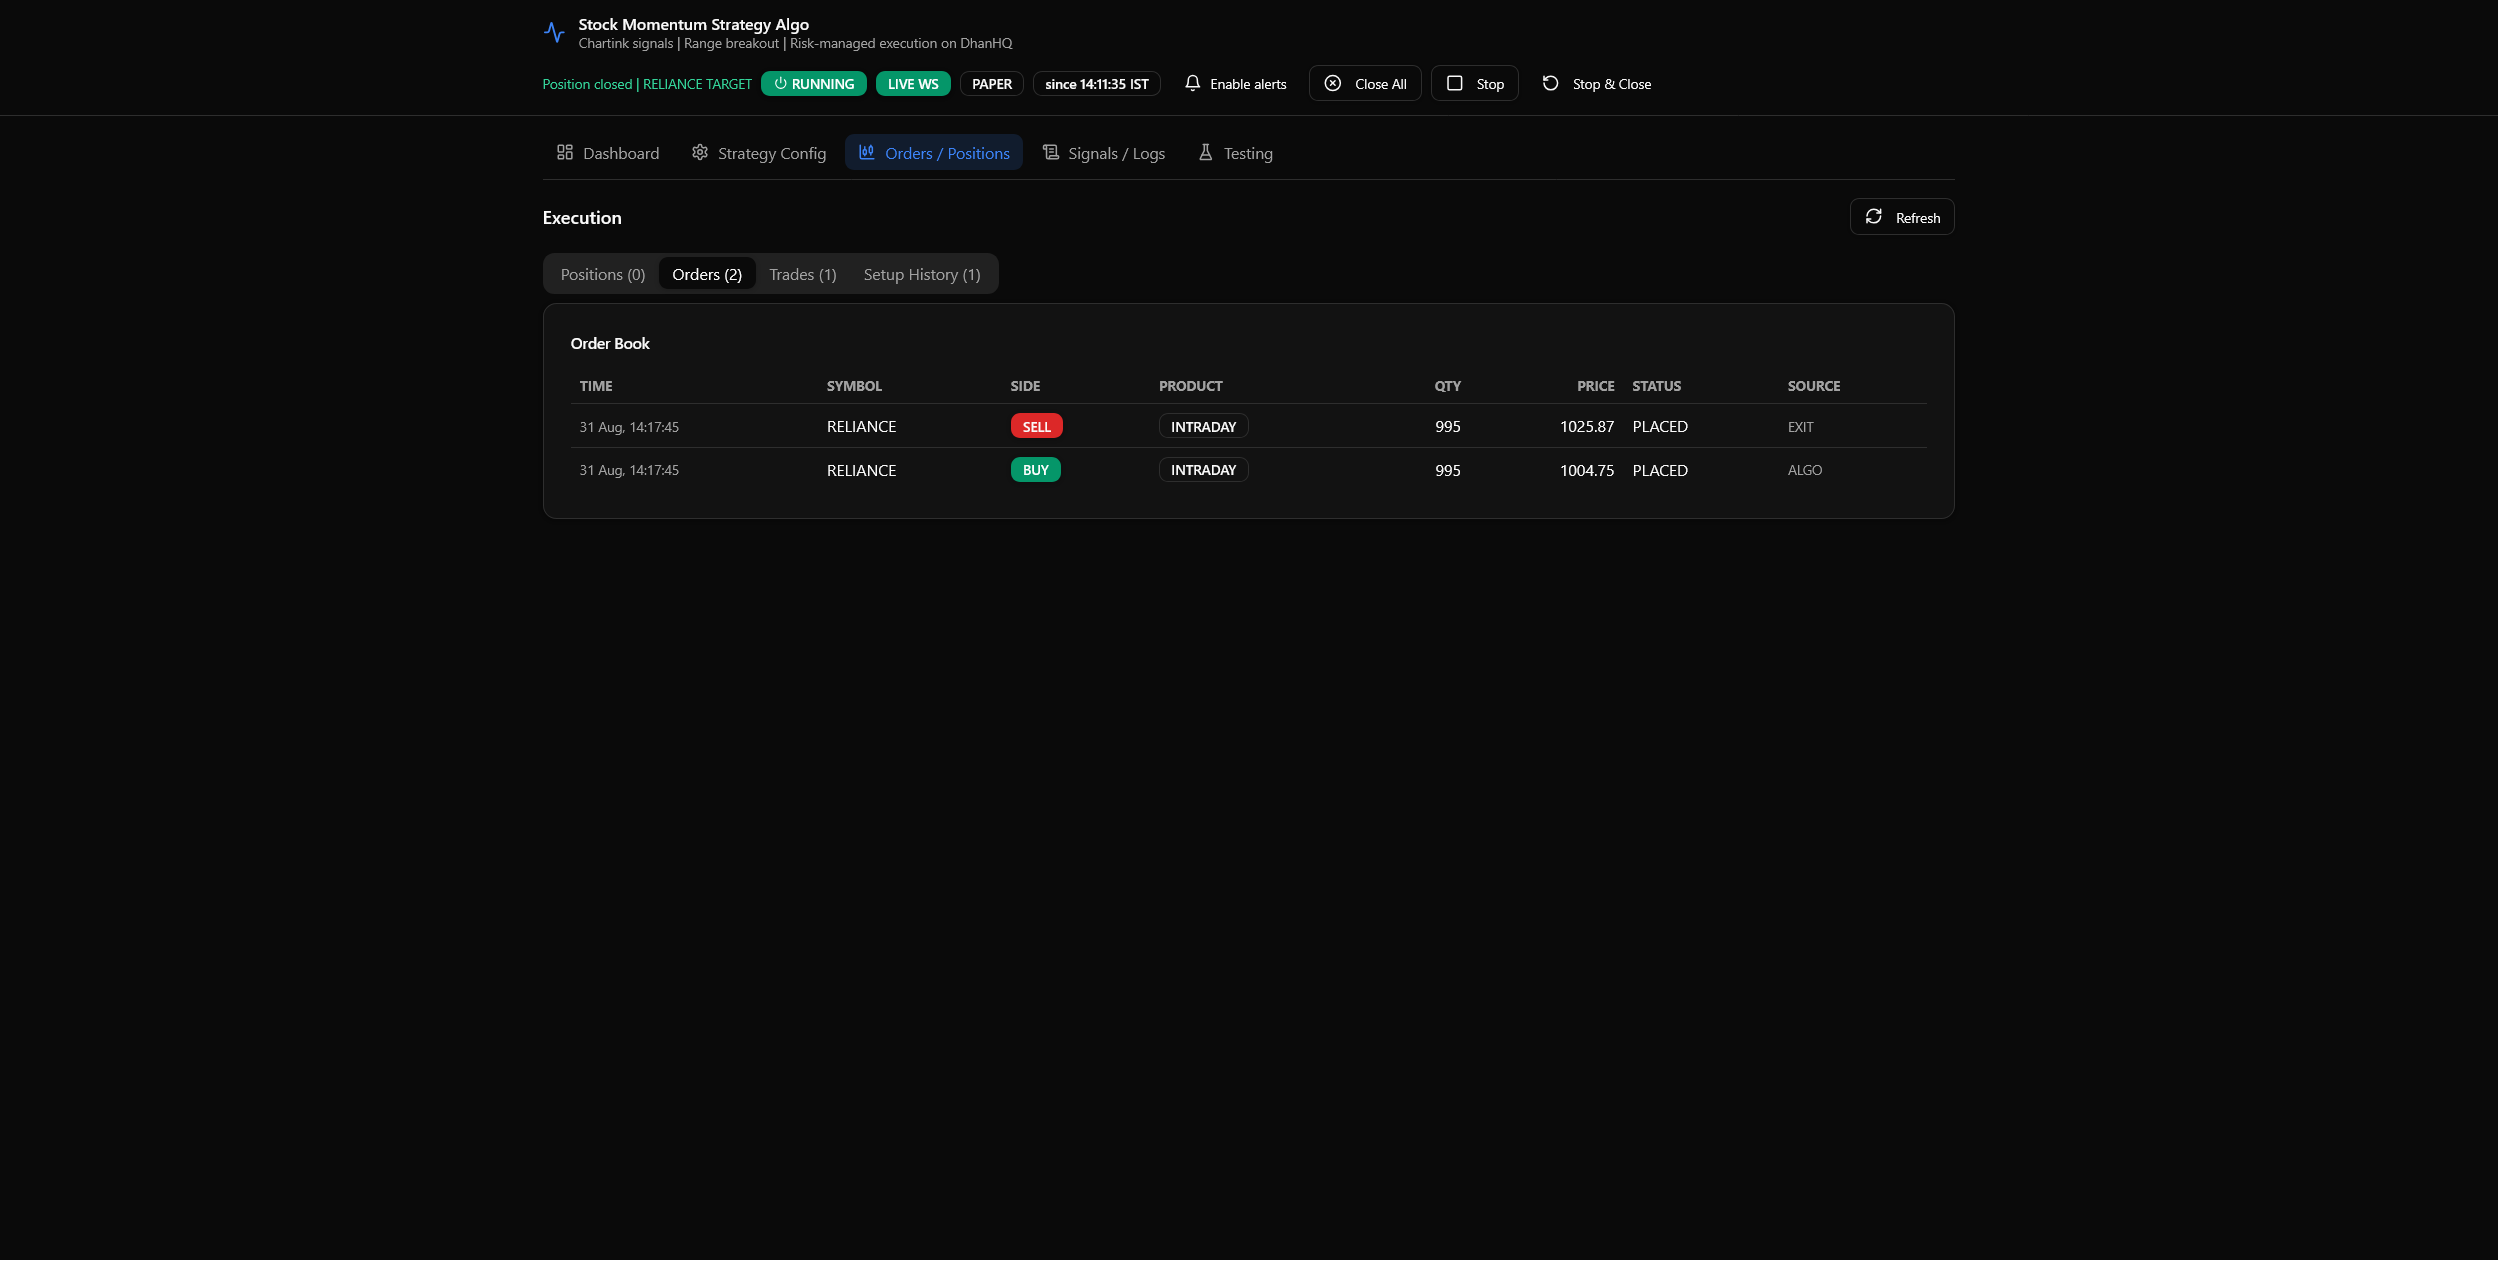View the Trades (1) sub-tab
Image resolution: width=2498 pixels, height=1261 pixels.
803,274
